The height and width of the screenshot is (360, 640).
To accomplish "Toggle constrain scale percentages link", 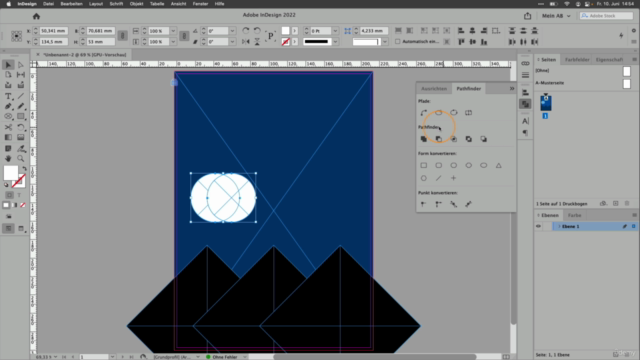I will 184,36.
